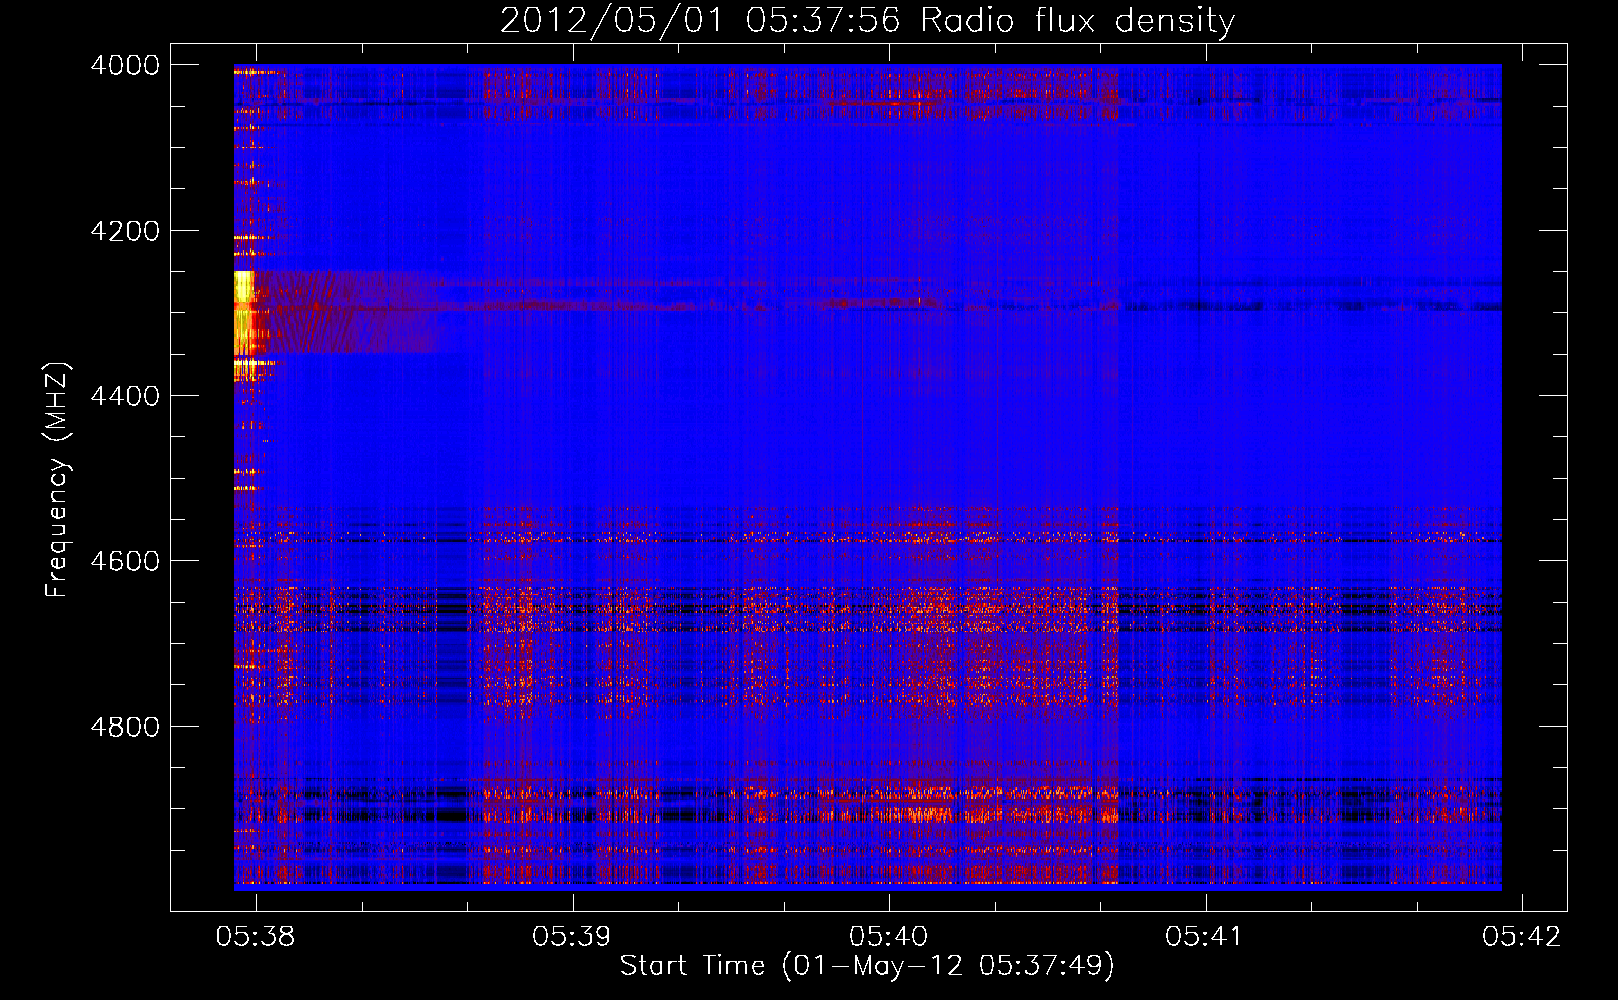Click the 05:42 time tick label
The width and height of the screenshot is (1618, 1000).
1522,936
